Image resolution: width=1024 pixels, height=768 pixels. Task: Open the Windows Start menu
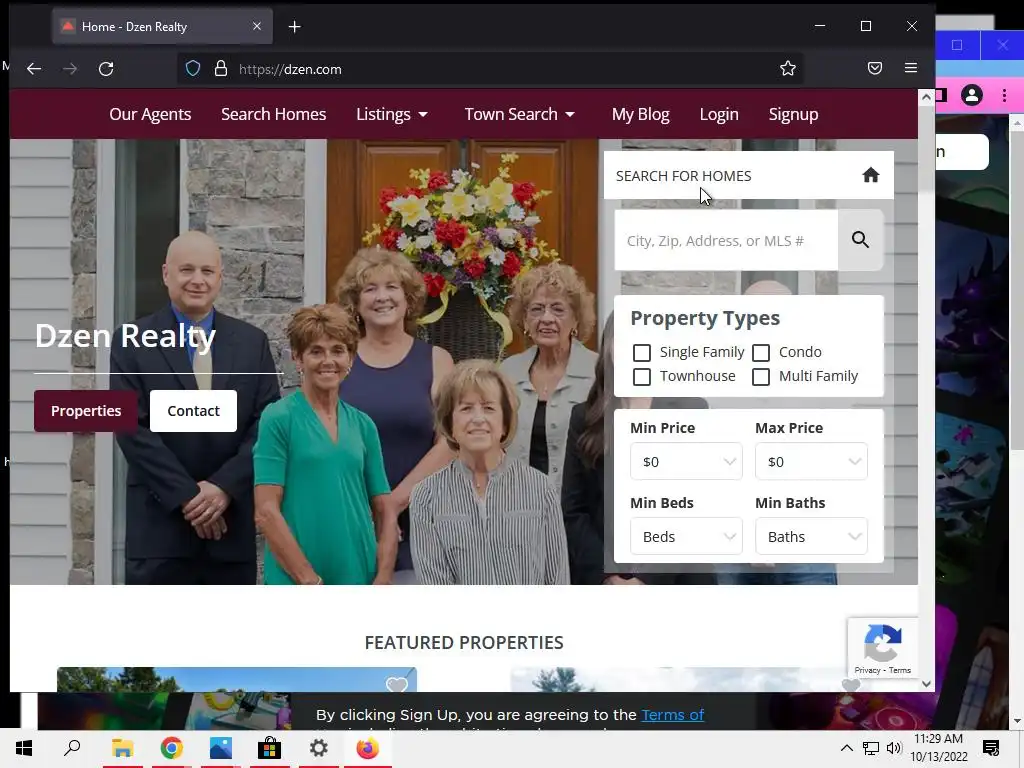pyautogui.click(x=24, y=748)
